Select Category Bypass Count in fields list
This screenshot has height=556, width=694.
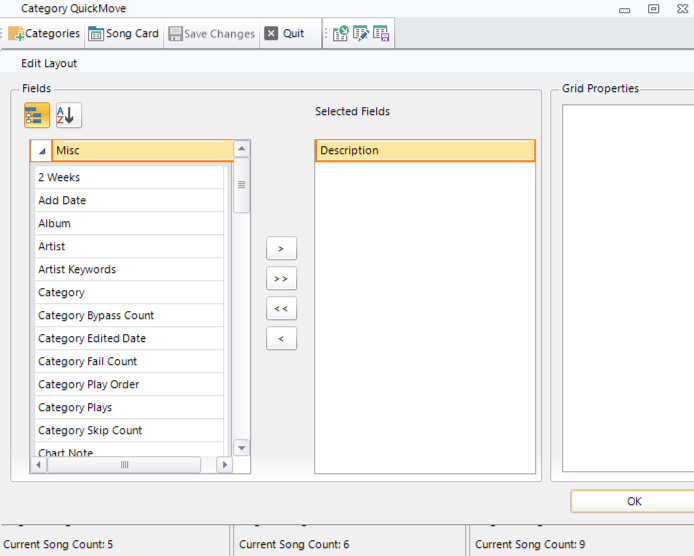coord(96,315)
